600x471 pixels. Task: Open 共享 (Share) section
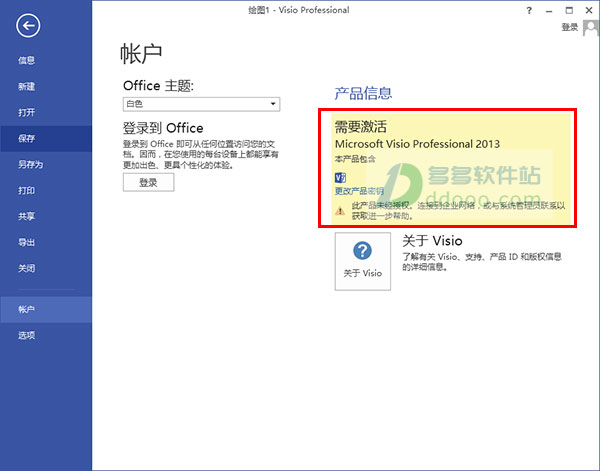(26, 217)
